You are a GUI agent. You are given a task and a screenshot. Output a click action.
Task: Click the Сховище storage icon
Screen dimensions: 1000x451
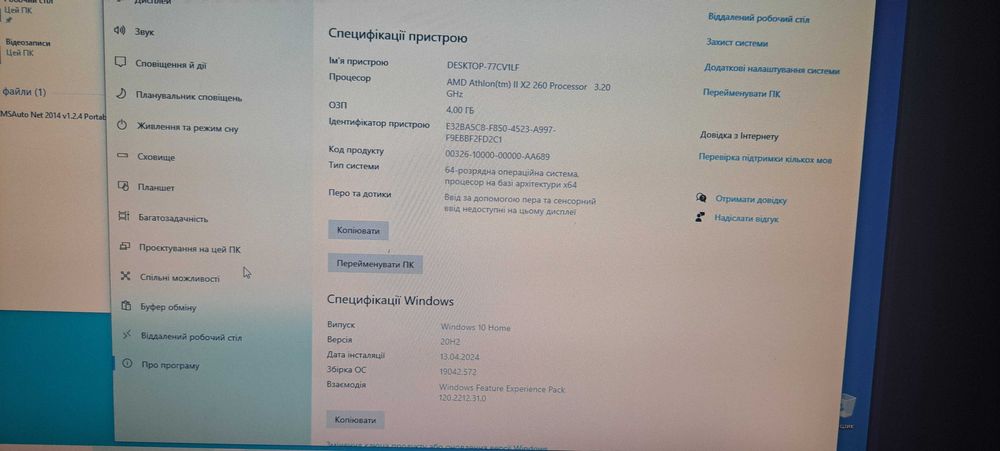click(x=123, y=156)
